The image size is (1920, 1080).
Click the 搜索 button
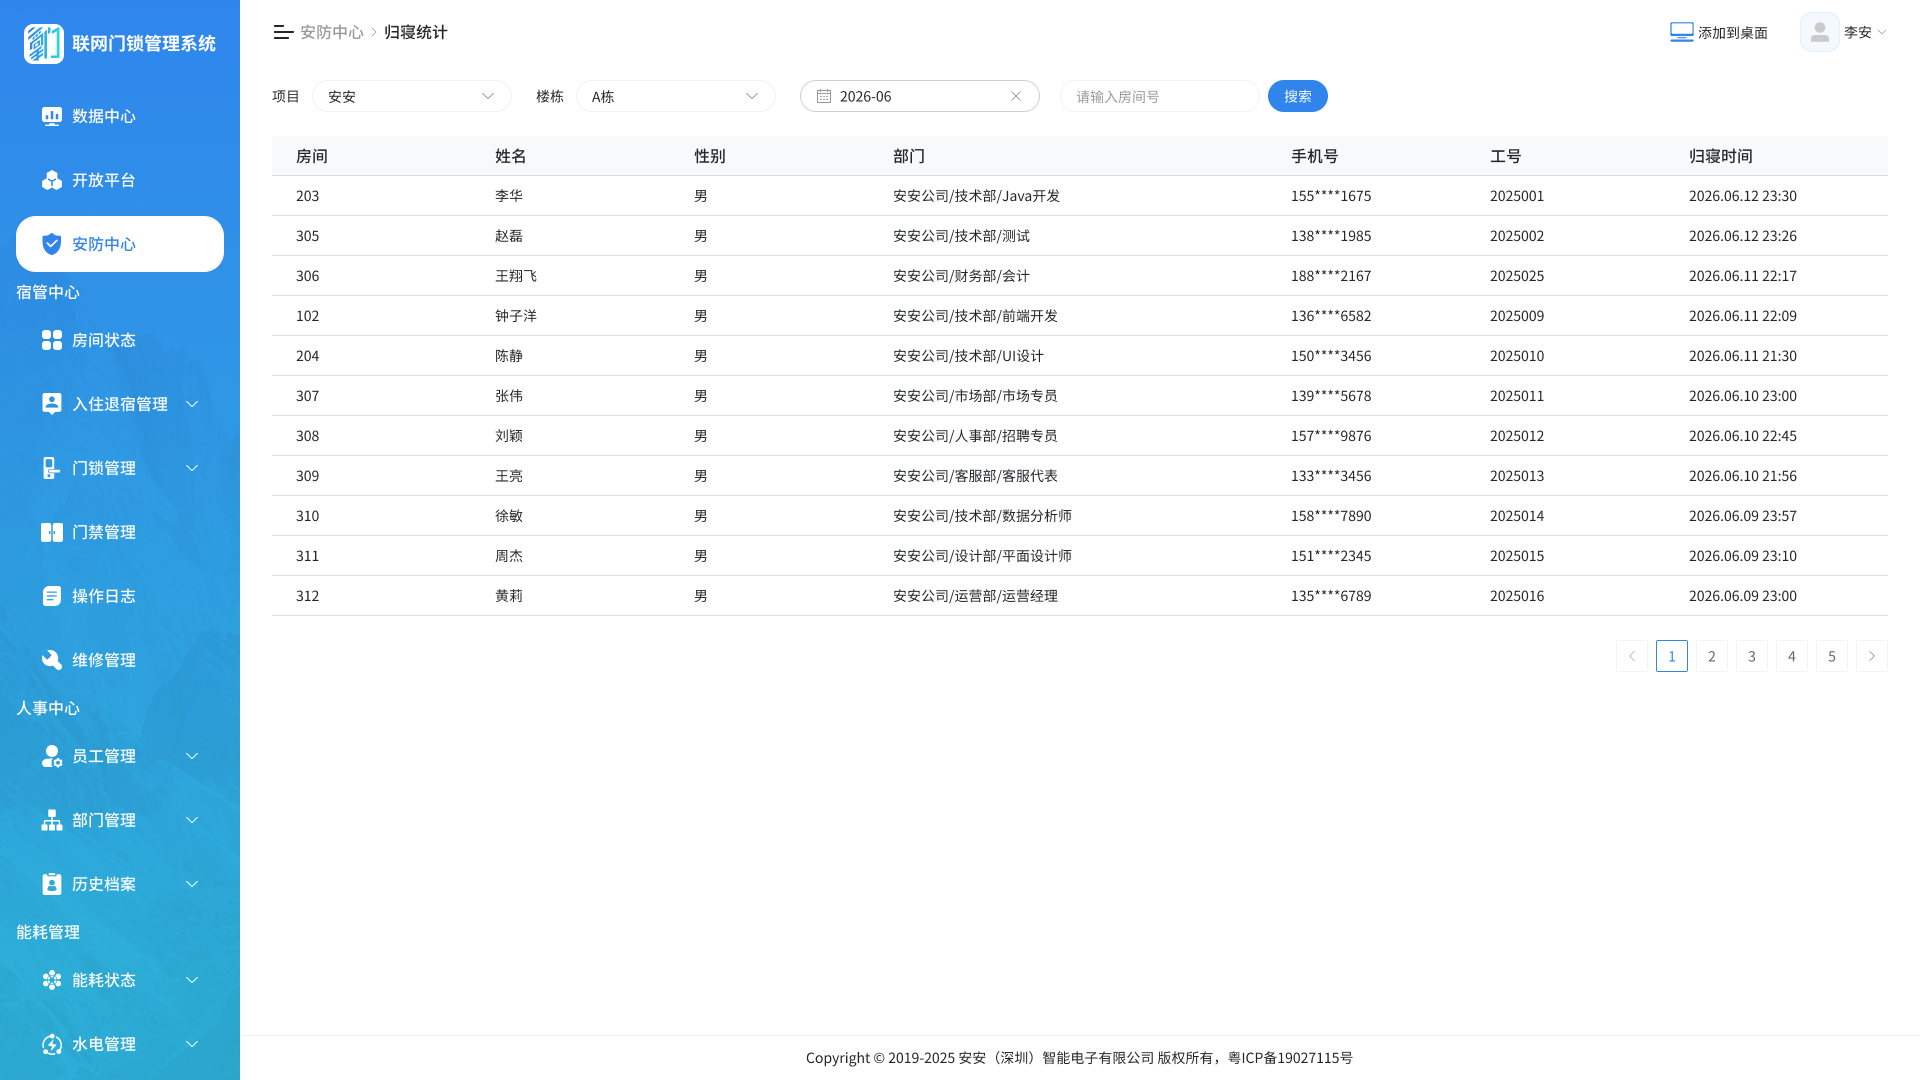point(1298,96)
